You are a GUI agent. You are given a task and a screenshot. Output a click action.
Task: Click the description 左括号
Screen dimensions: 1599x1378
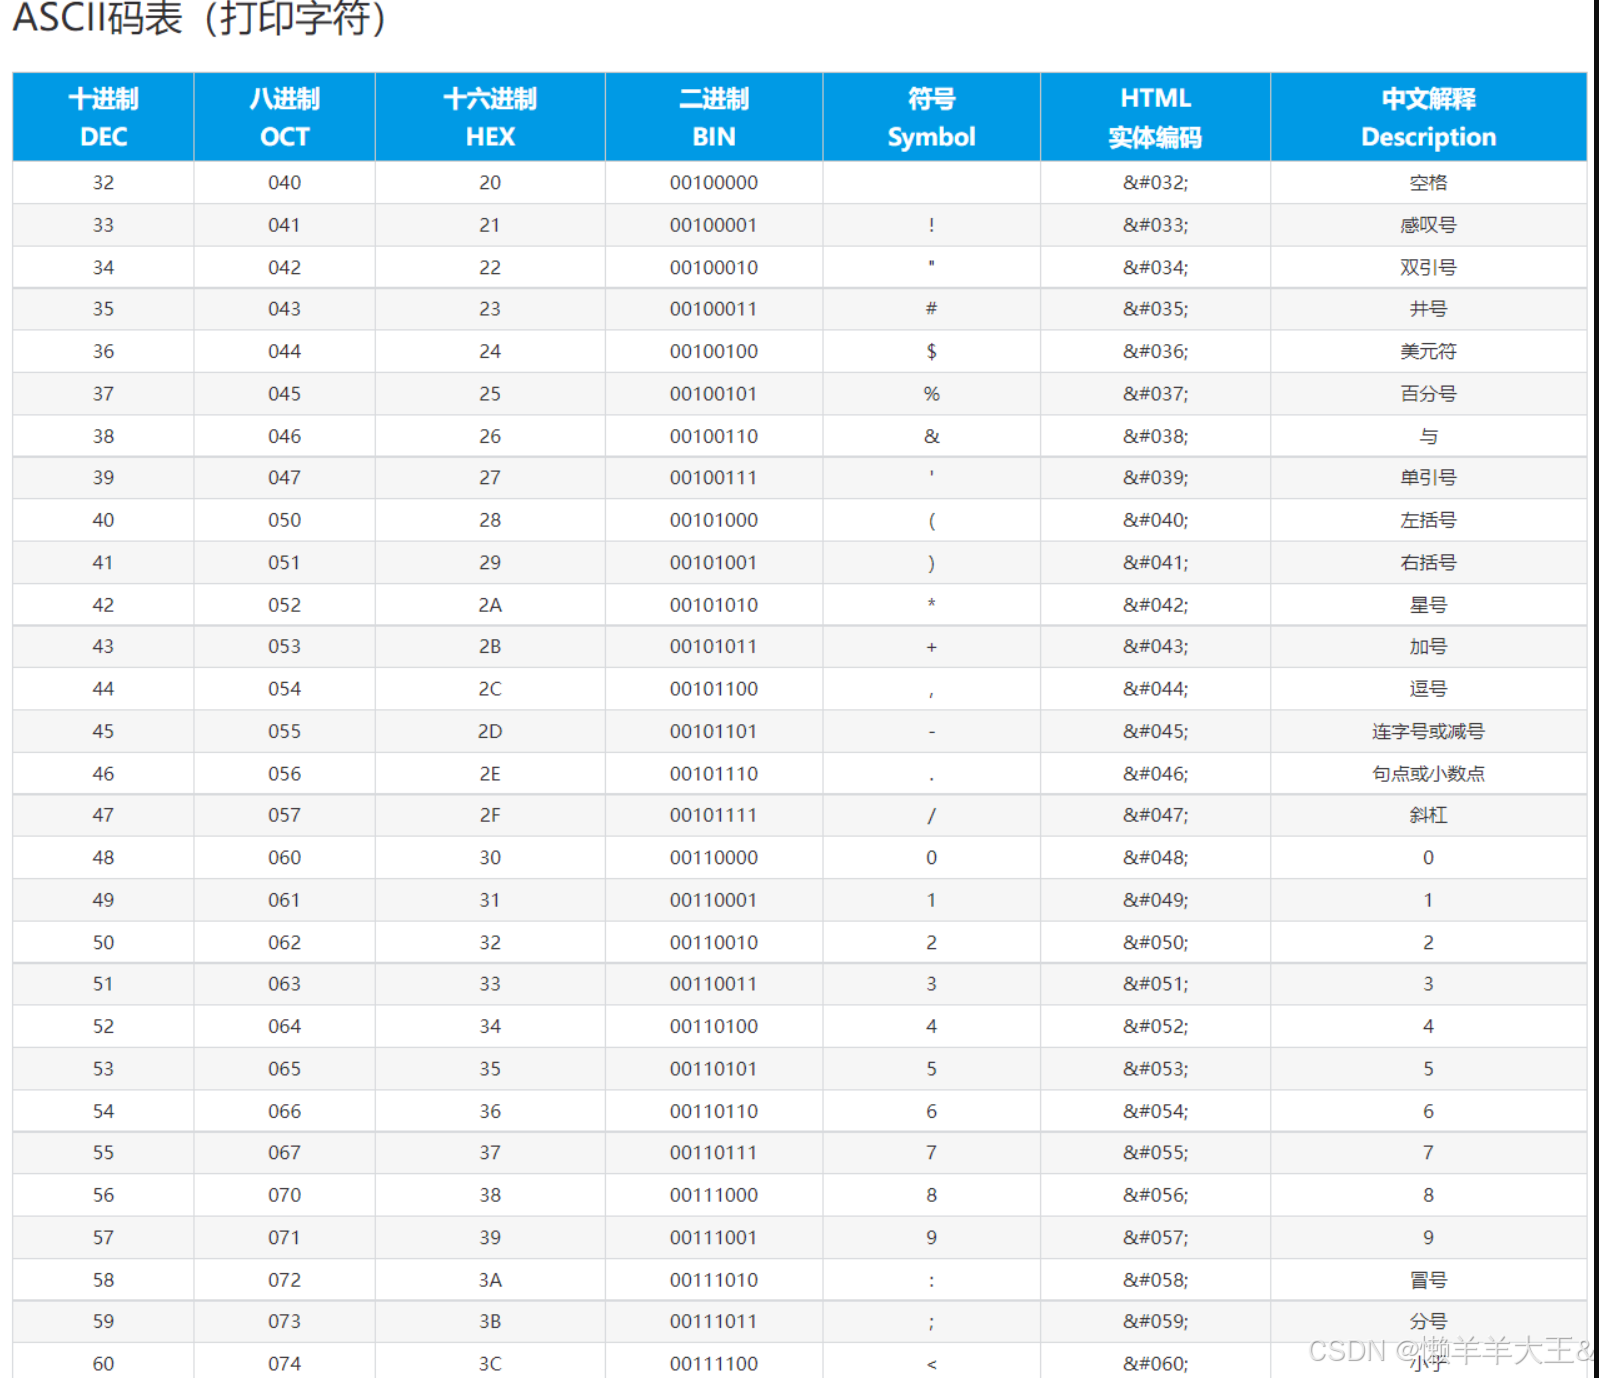(x=1428, y=520)
